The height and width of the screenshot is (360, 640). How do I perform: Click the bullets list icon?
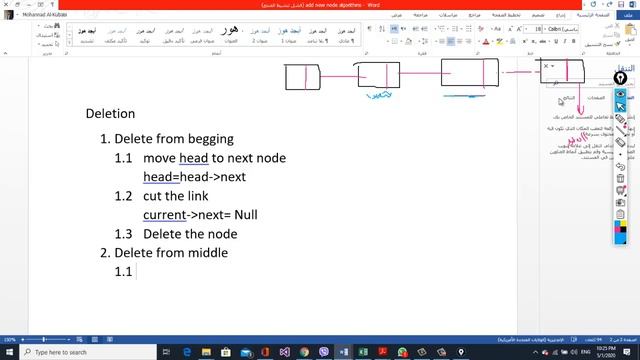(468, 29)
